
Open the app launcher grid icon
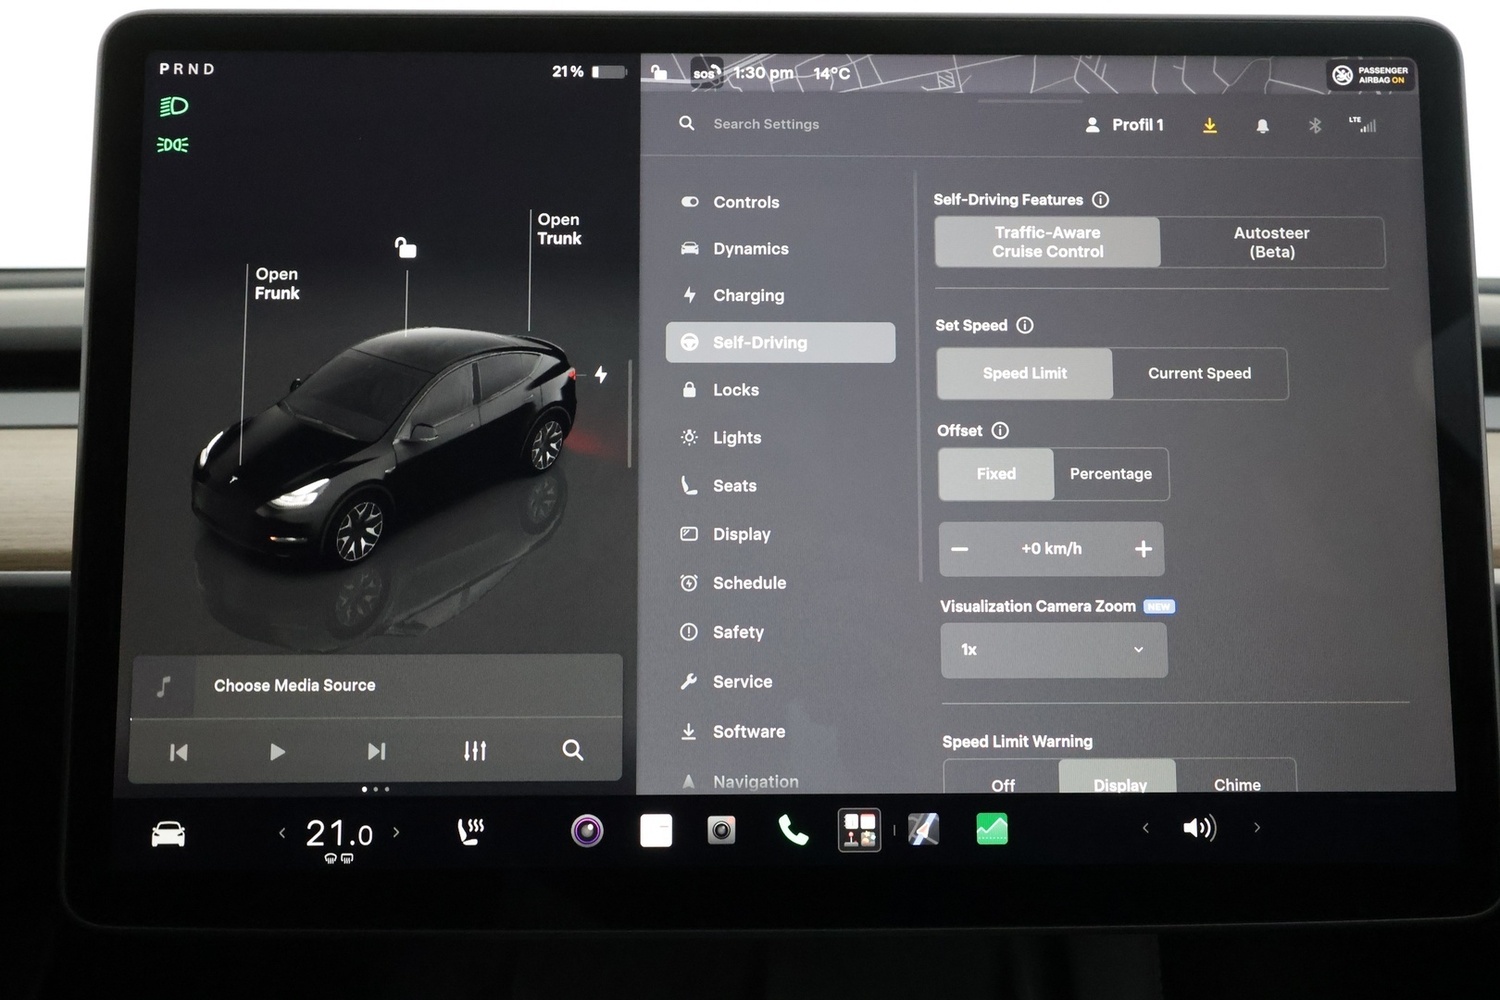[859, 830]
